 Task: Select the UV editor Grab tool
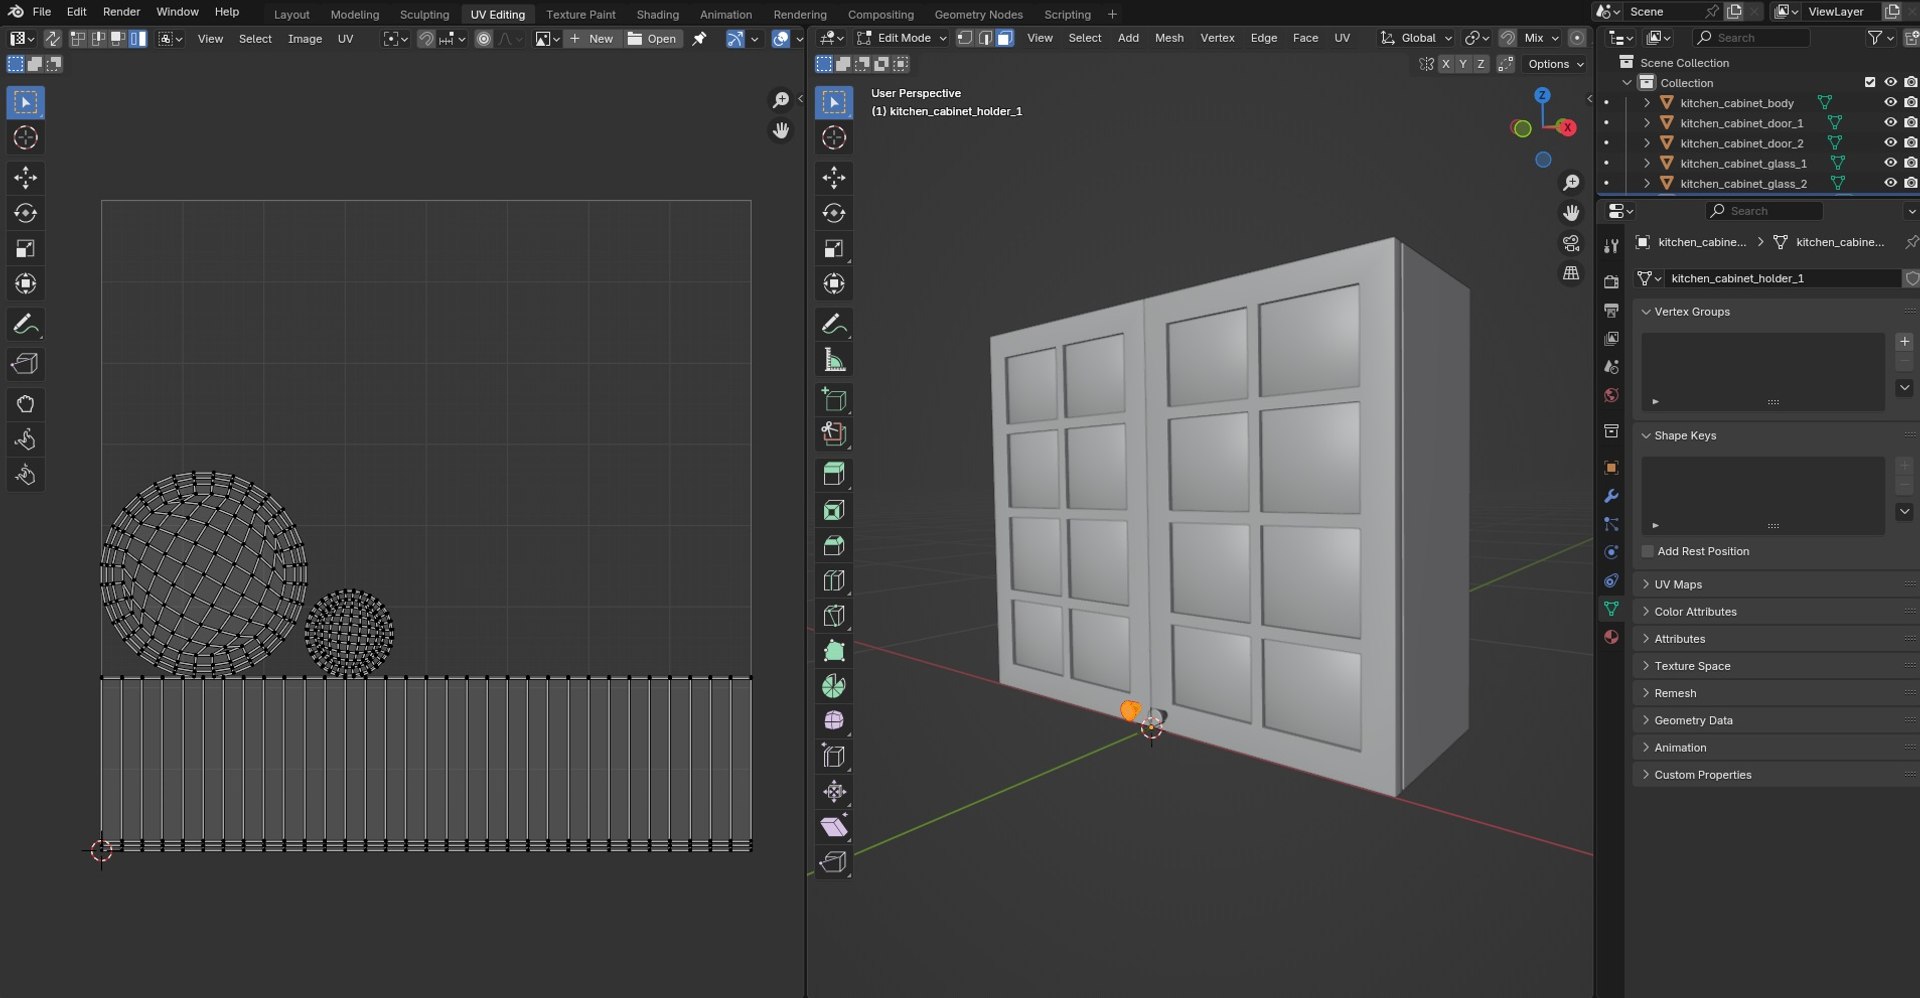[x=26, y=404]
